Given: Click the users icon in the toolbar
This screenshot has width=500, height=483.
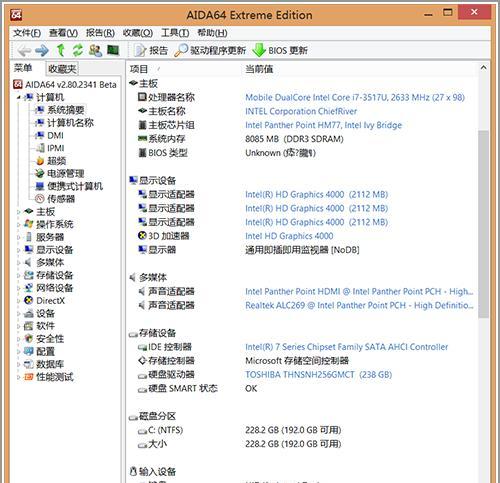Looking at the screenshot, I should tap(95, 50).
